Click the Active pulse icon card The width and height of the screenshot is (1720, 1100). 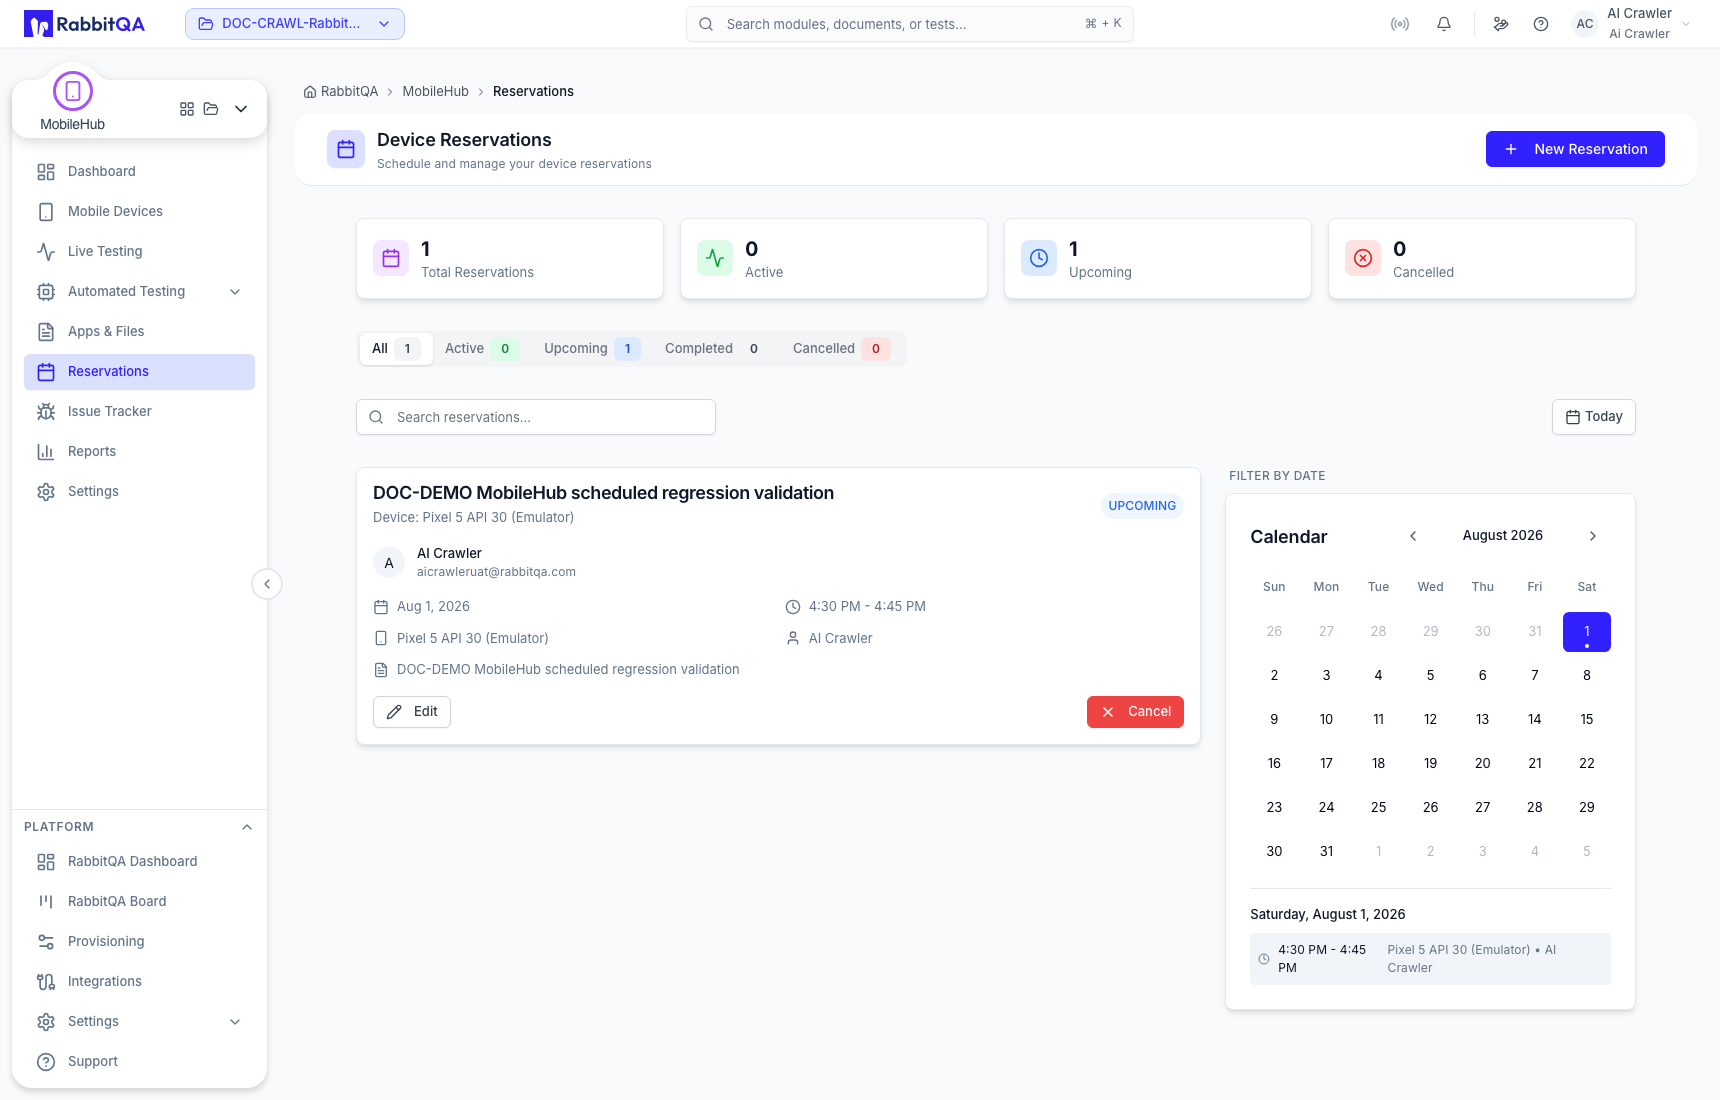[x=715, y=258]
